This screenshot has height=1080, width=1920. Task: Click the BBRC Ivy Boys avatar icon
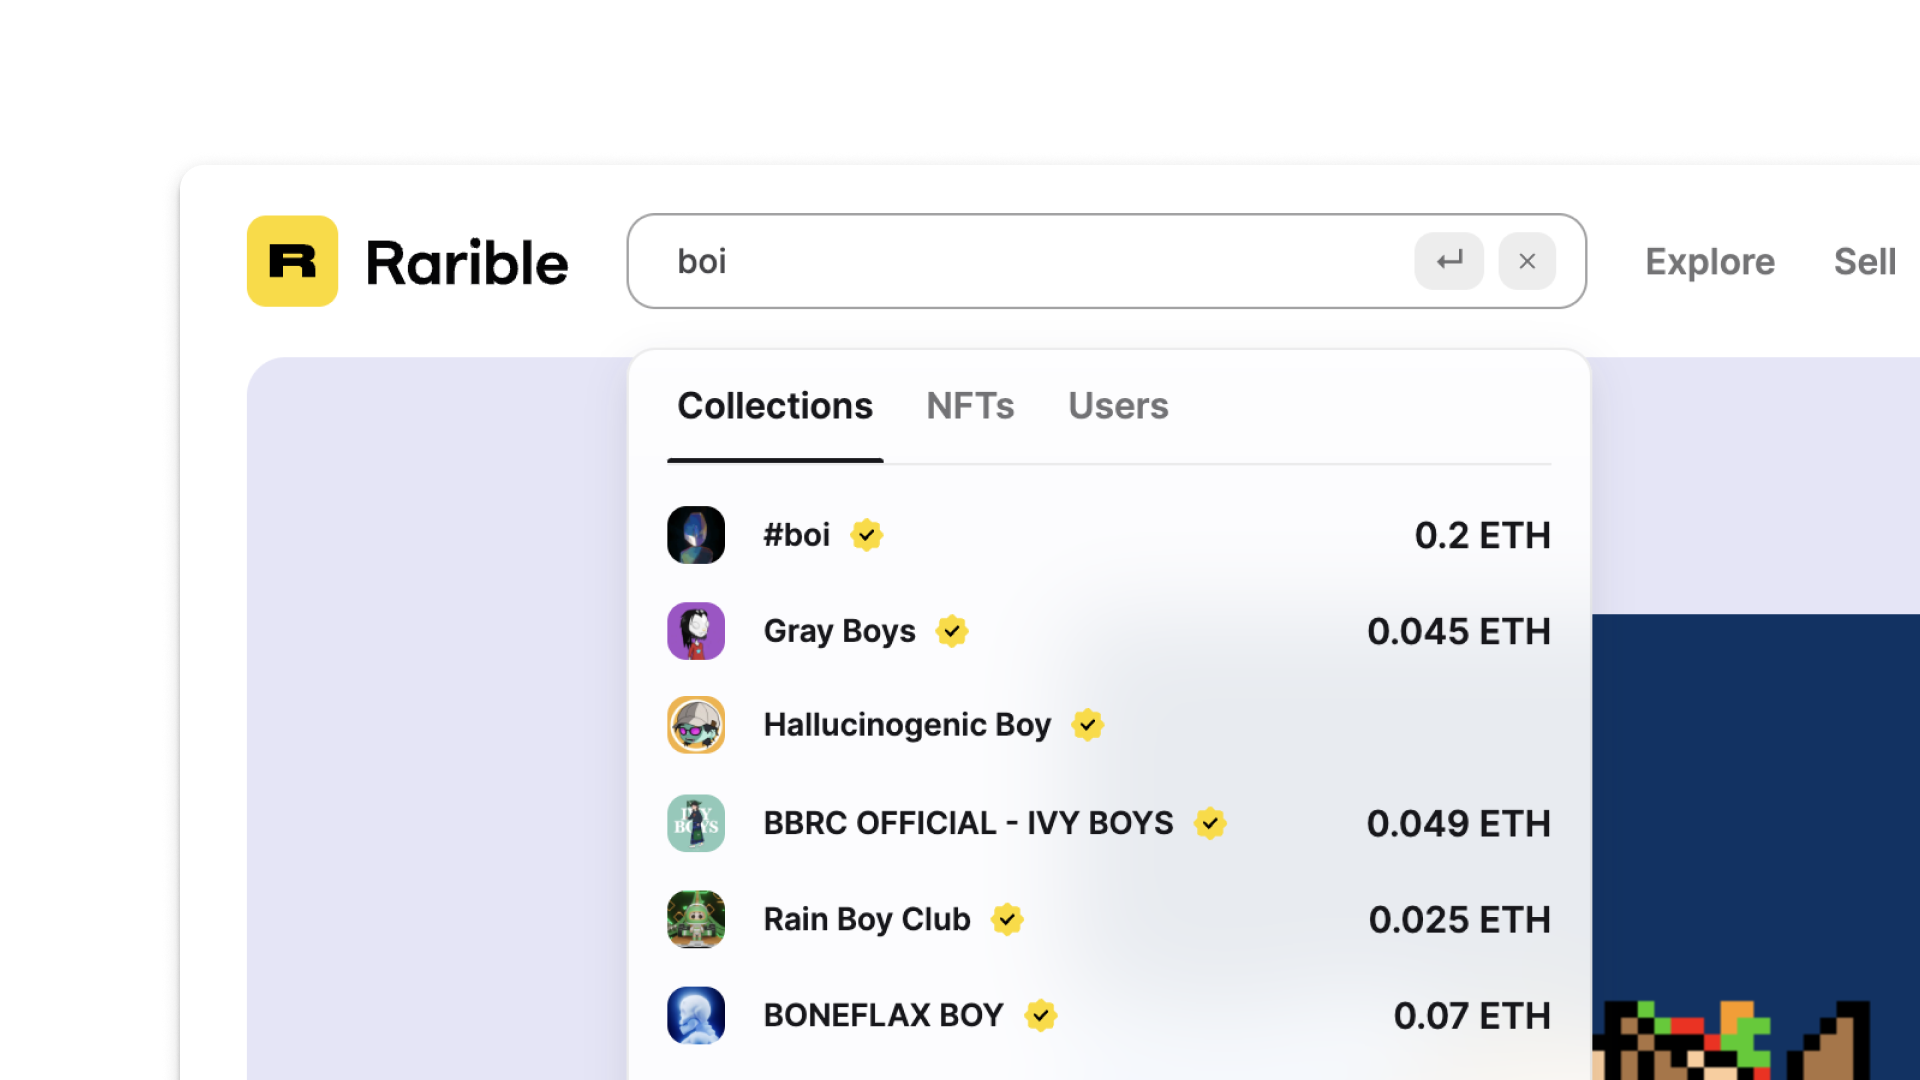pos(696,823)
